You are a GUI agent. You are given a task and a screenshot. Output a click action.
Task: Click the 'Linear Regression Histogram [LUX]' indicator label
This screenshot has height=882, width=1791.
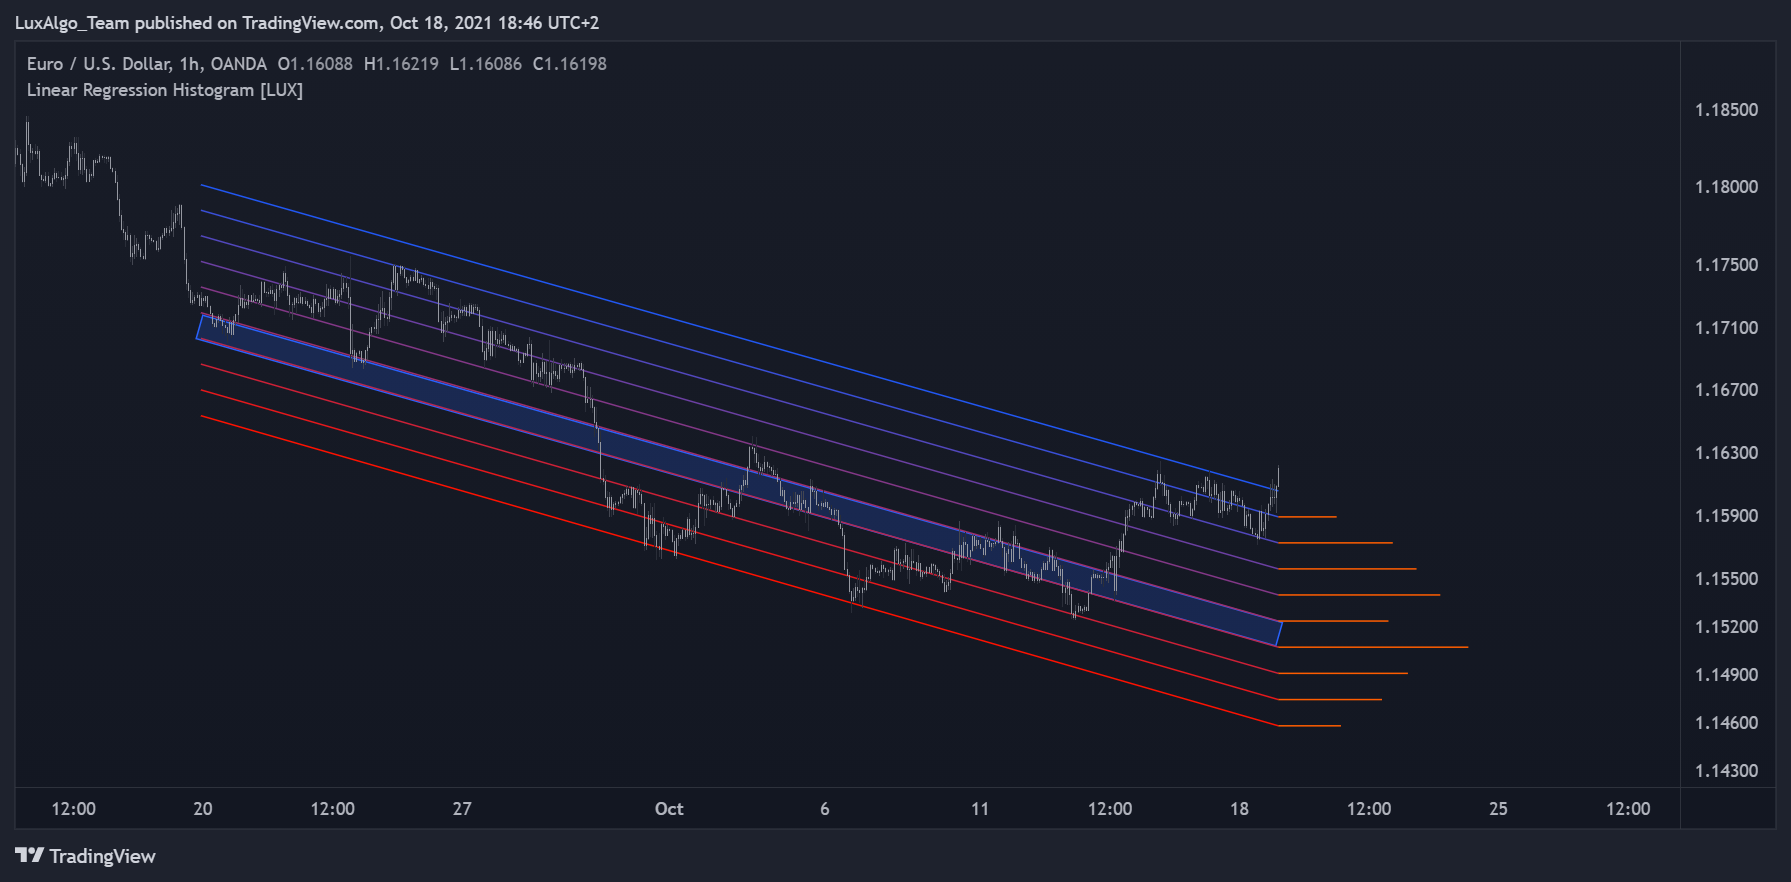(165, 90)
